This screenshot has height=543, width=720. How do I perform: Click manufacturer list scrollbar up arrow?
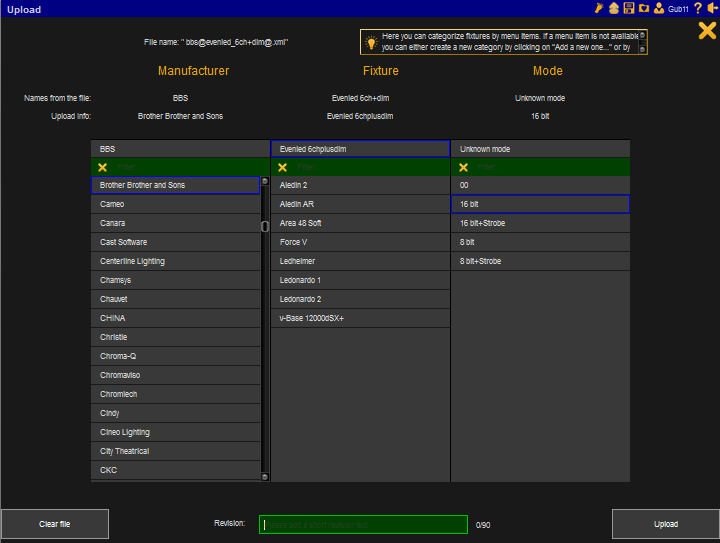pos(265,181)
